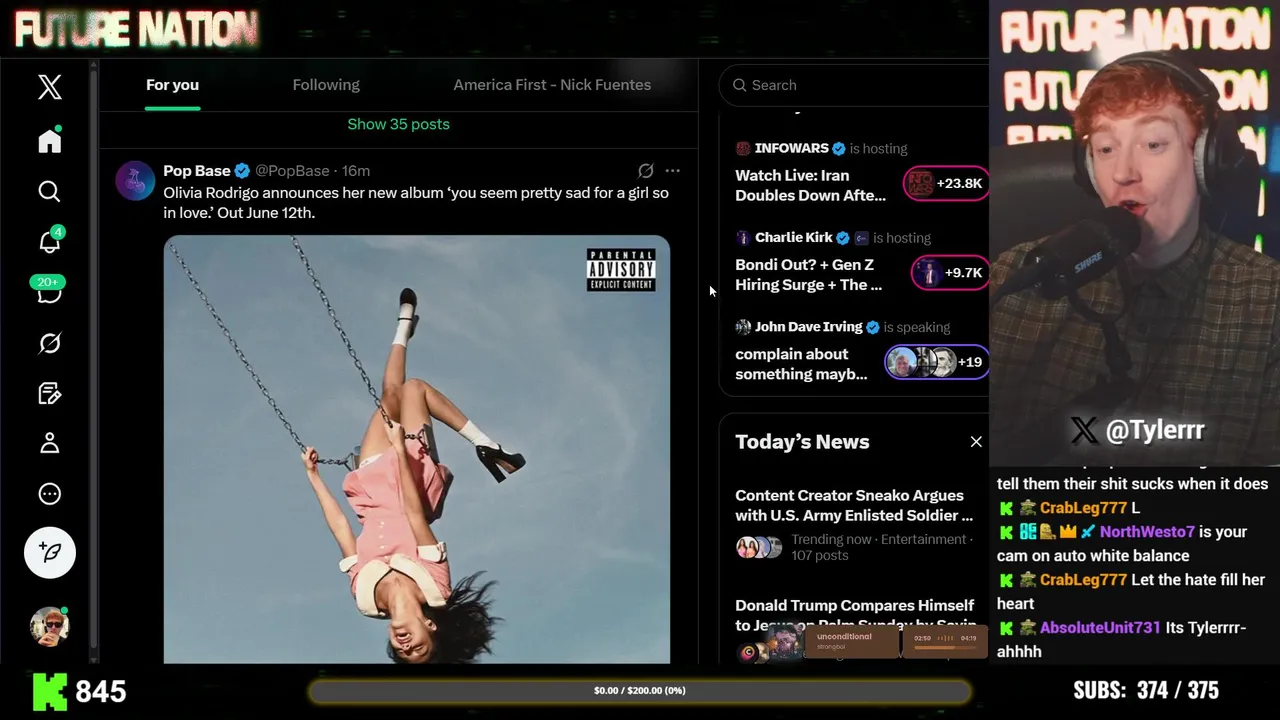Open Donald Trump Compares Himself news story
Screen dimensions: 1280x720
coord(855,615)
